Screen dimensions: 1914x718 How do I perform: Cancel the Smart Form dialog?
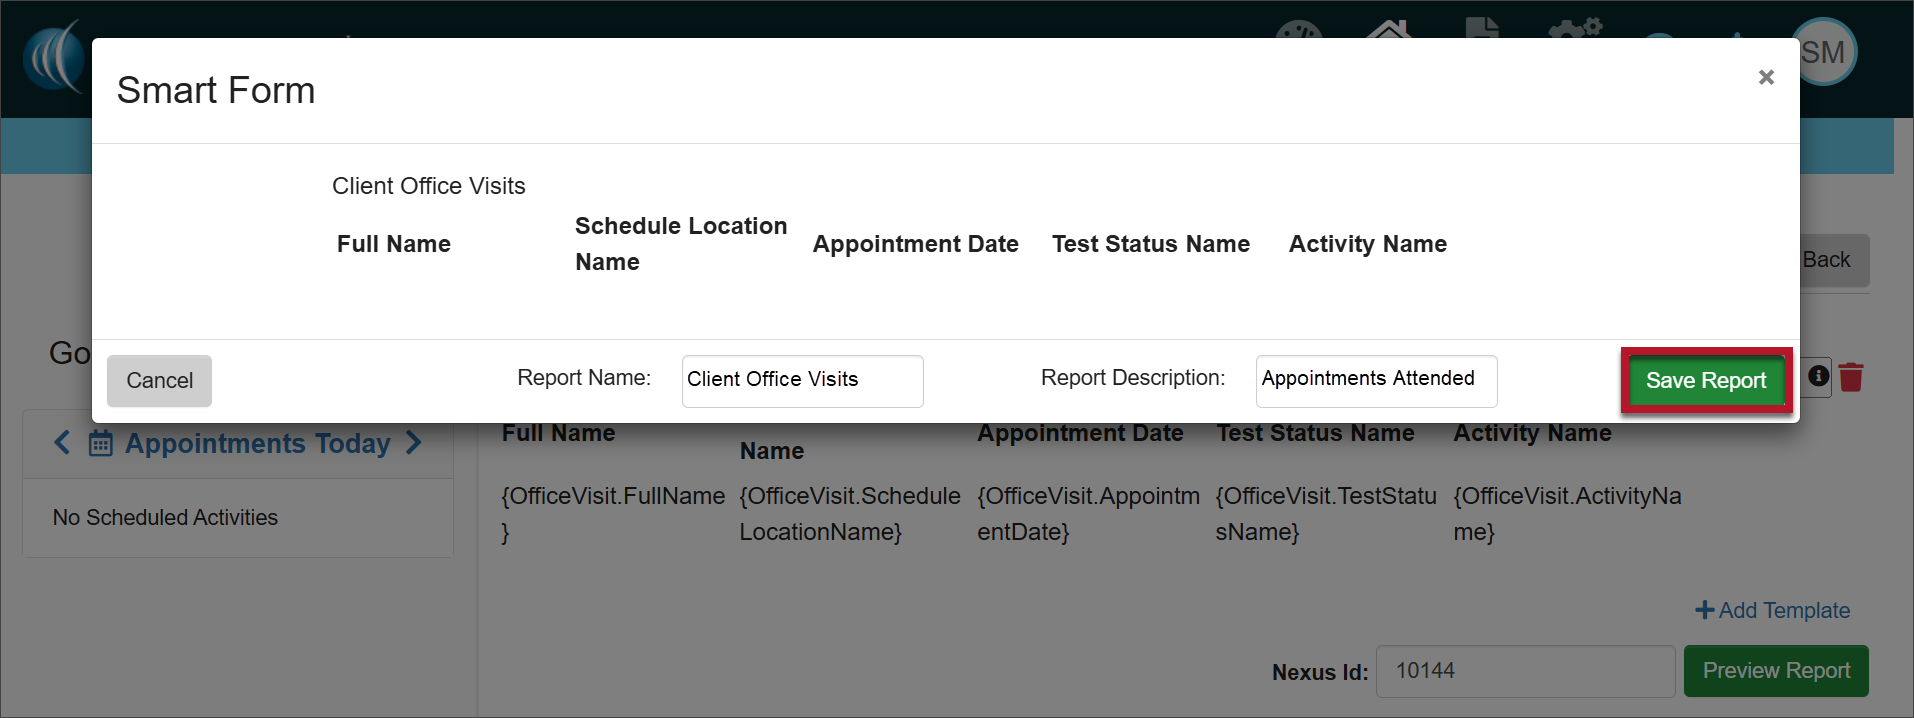[x=159, y=381]
